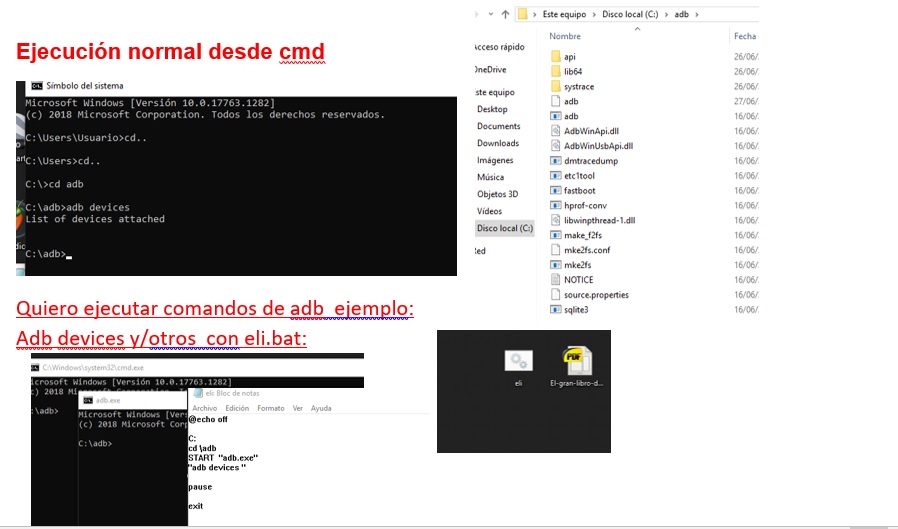Click the eli batch file desktop icon
Screen dimensions: 898x529
point(518,361)
